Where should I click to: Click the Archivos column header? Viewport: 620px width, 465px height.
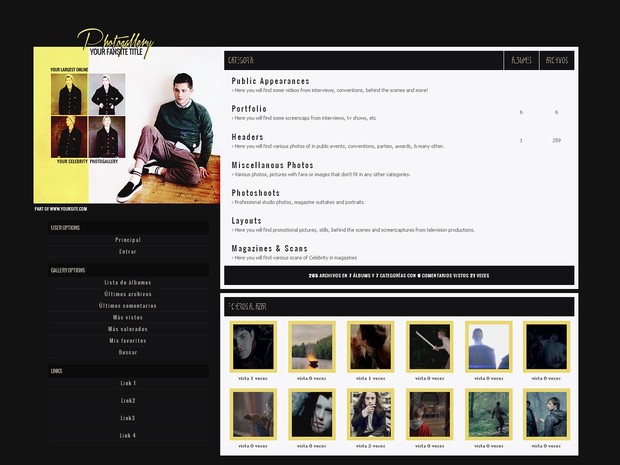pos(557,60)
